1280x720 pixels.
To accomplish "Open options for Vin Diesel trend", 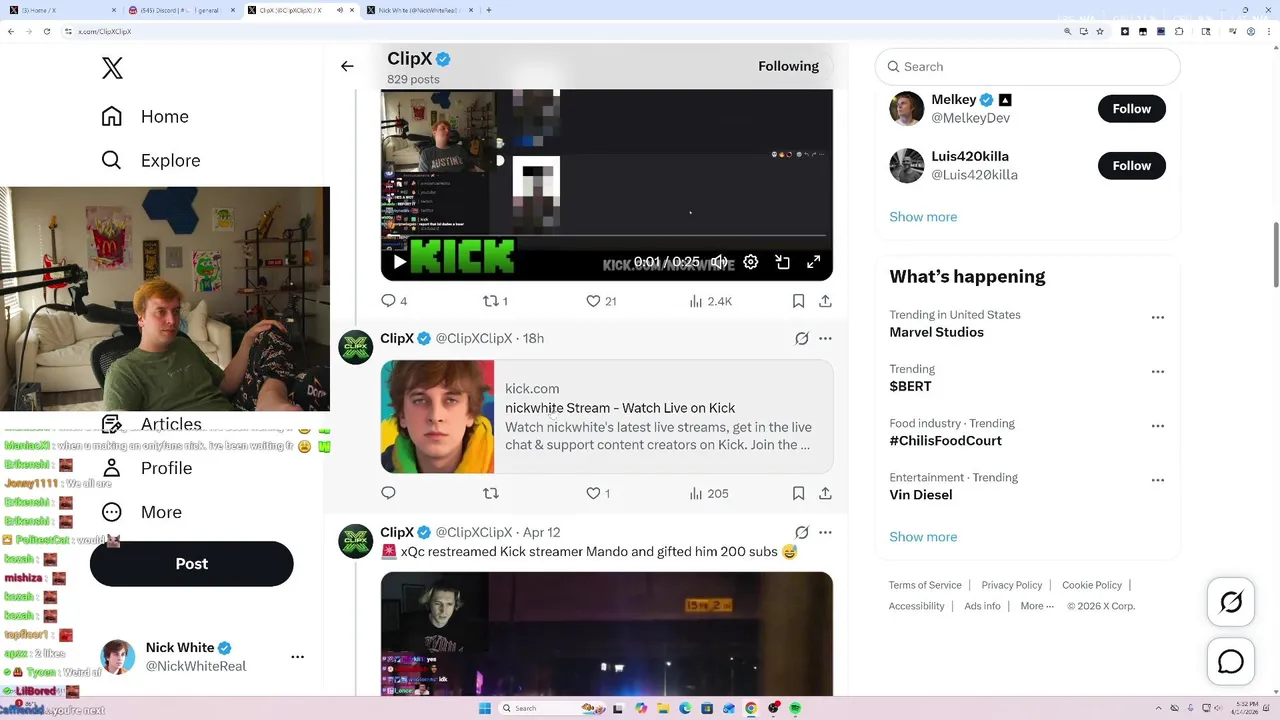I will point(1158,480).
